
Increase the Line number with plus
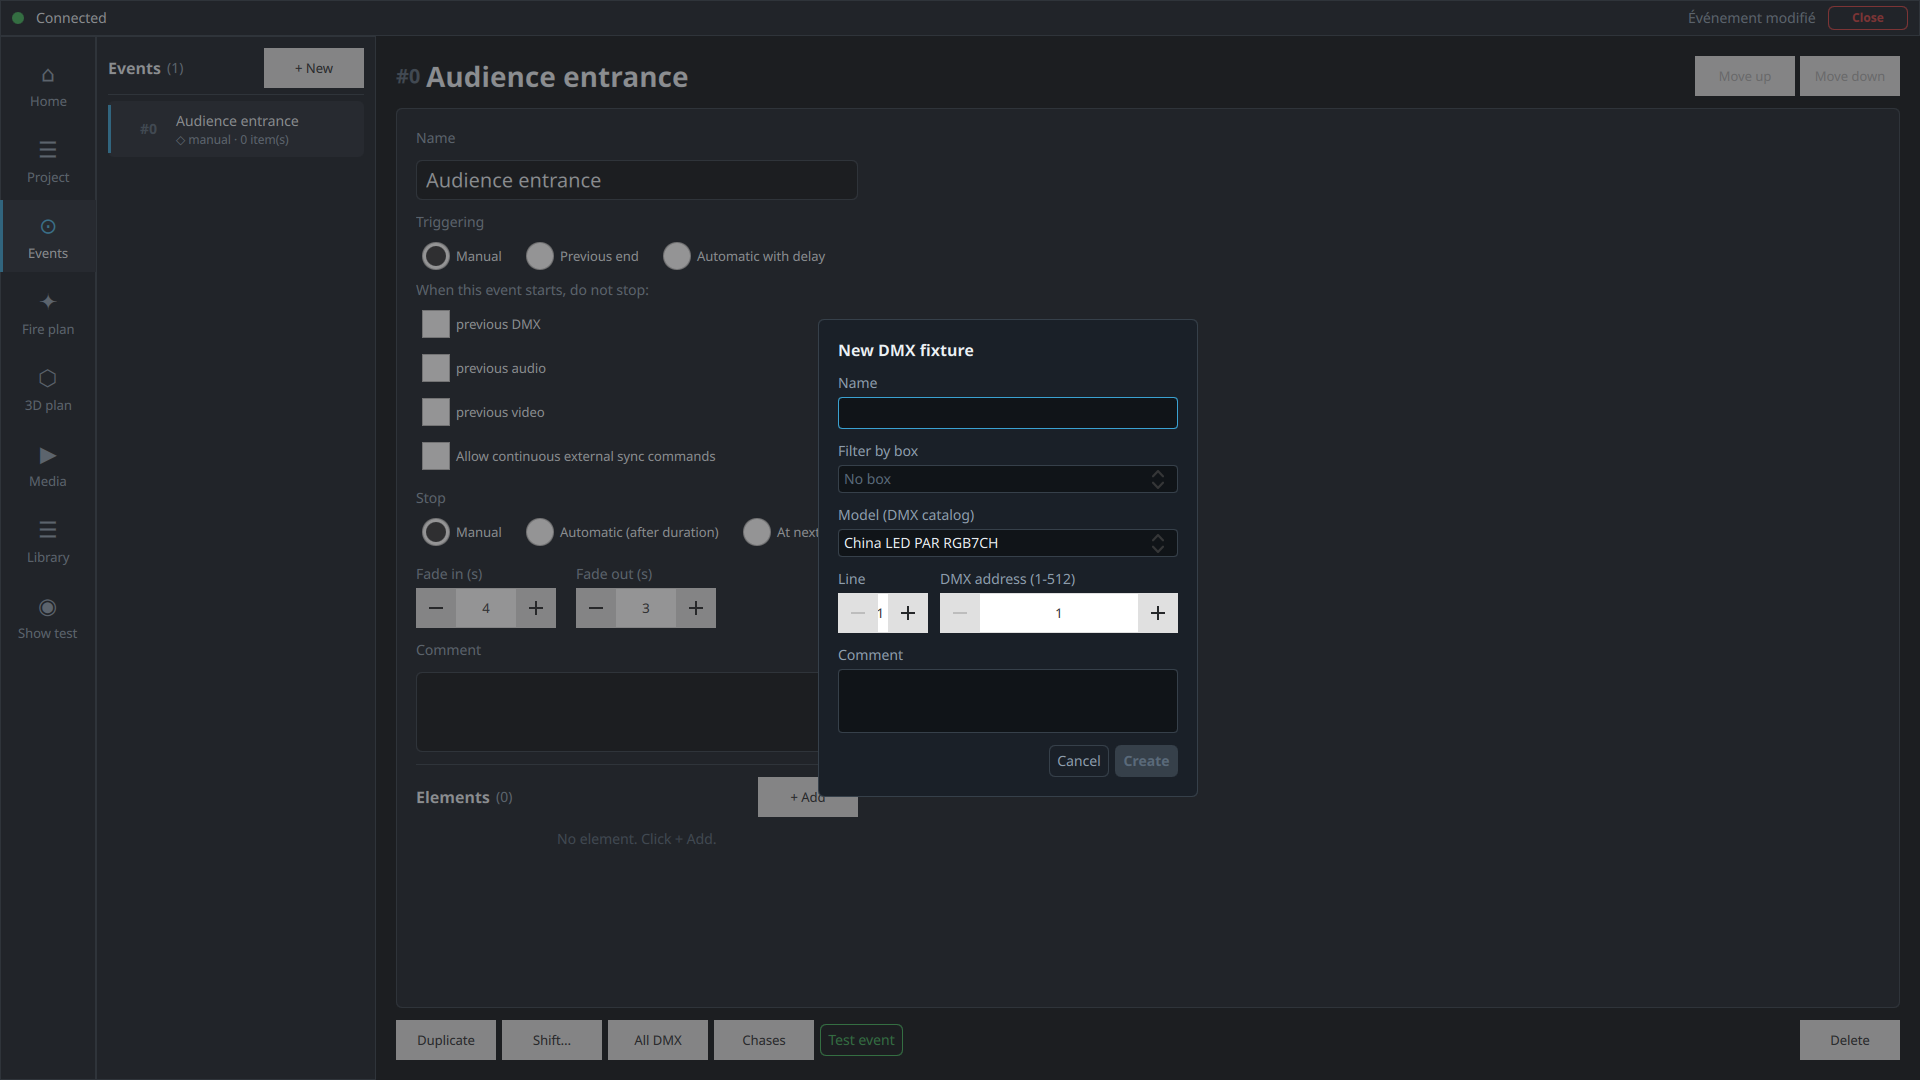pos(908,613)
